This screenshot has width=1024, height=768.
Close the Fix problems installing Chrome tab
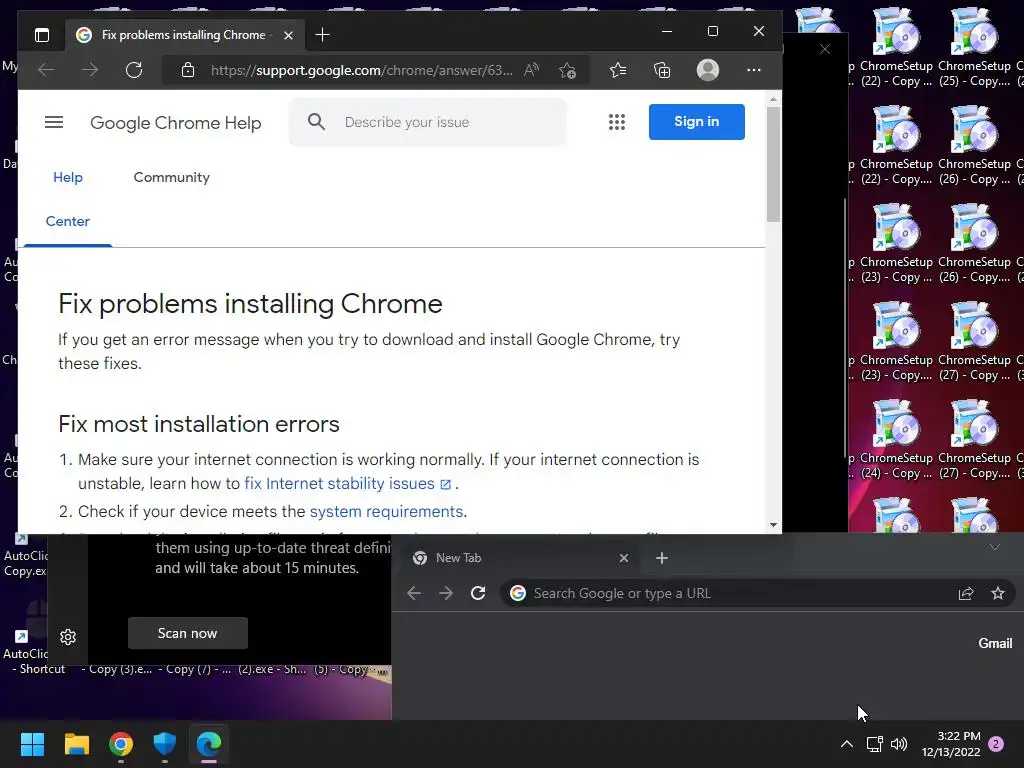point(289,35)
